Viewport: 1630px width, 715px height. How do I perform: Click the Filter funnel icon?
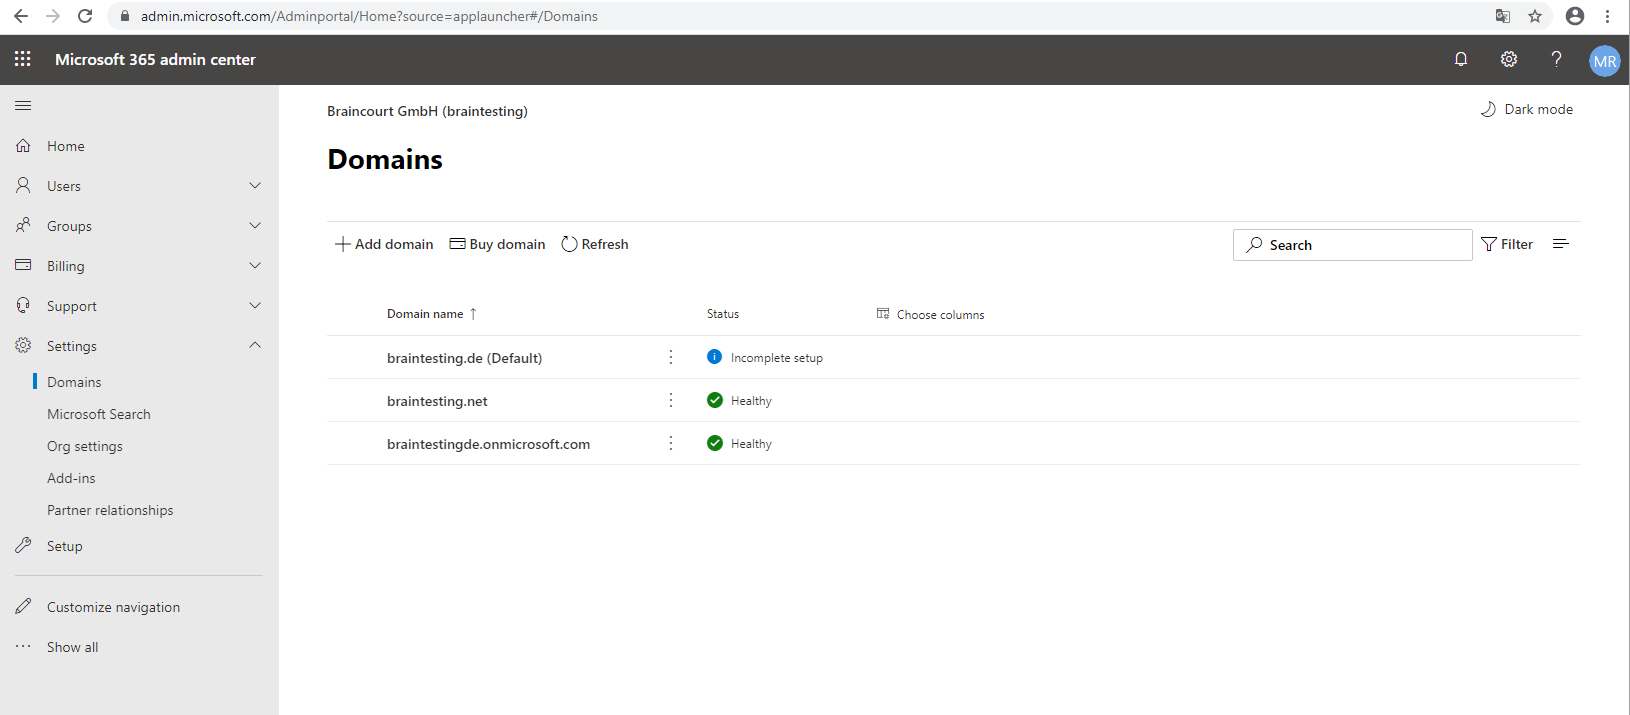tap(1489, 244)
